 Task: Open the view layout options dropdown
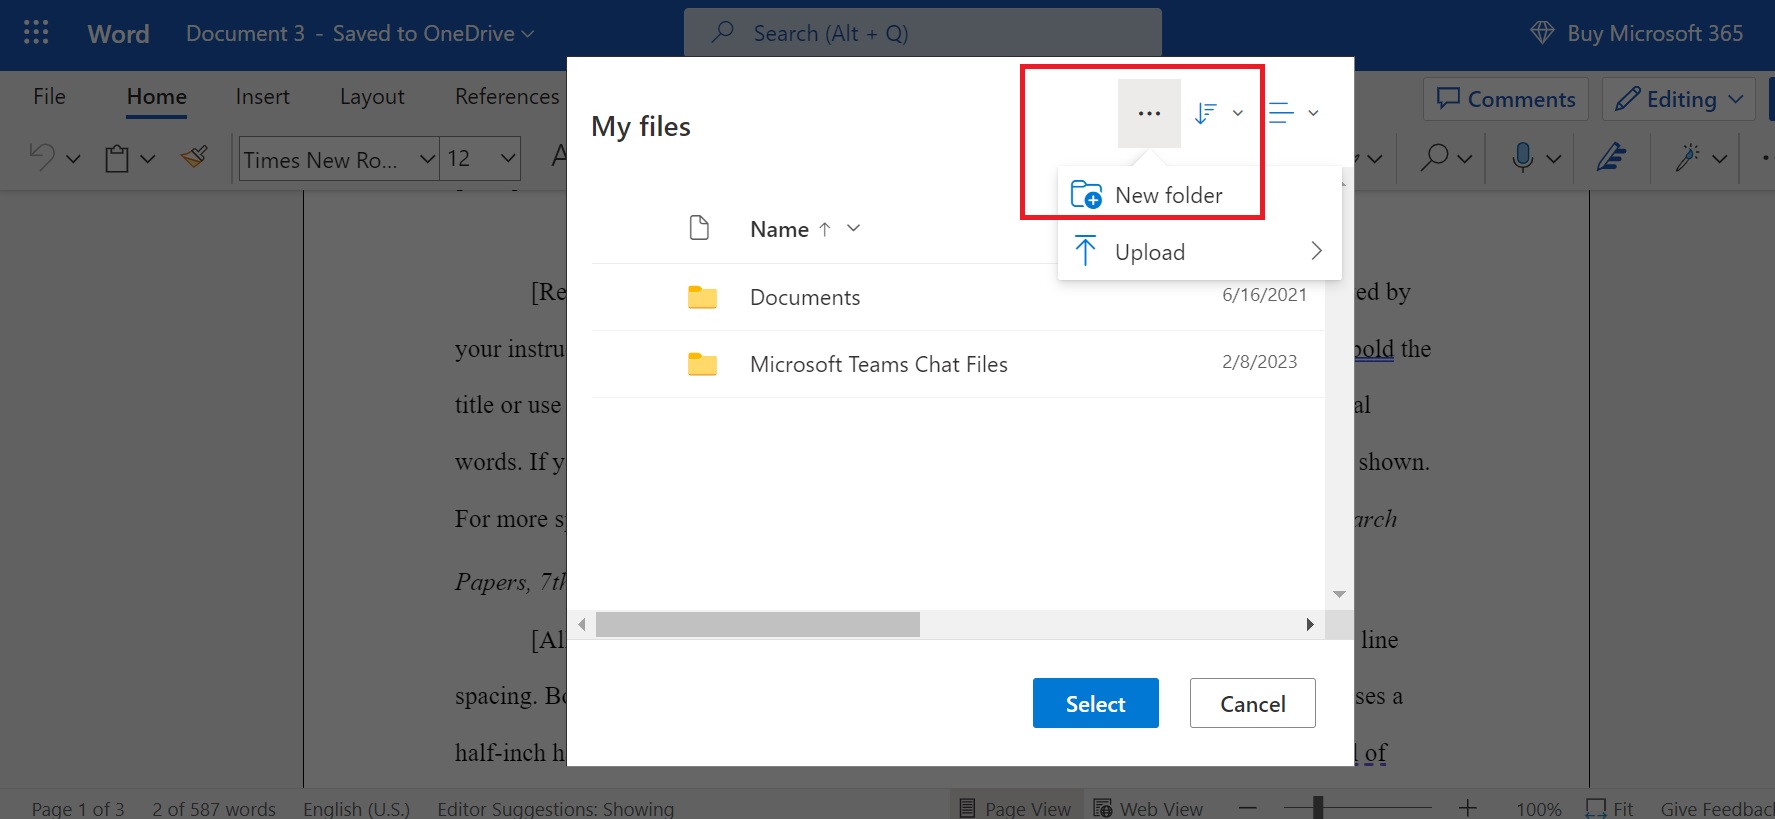point(1294,113)
